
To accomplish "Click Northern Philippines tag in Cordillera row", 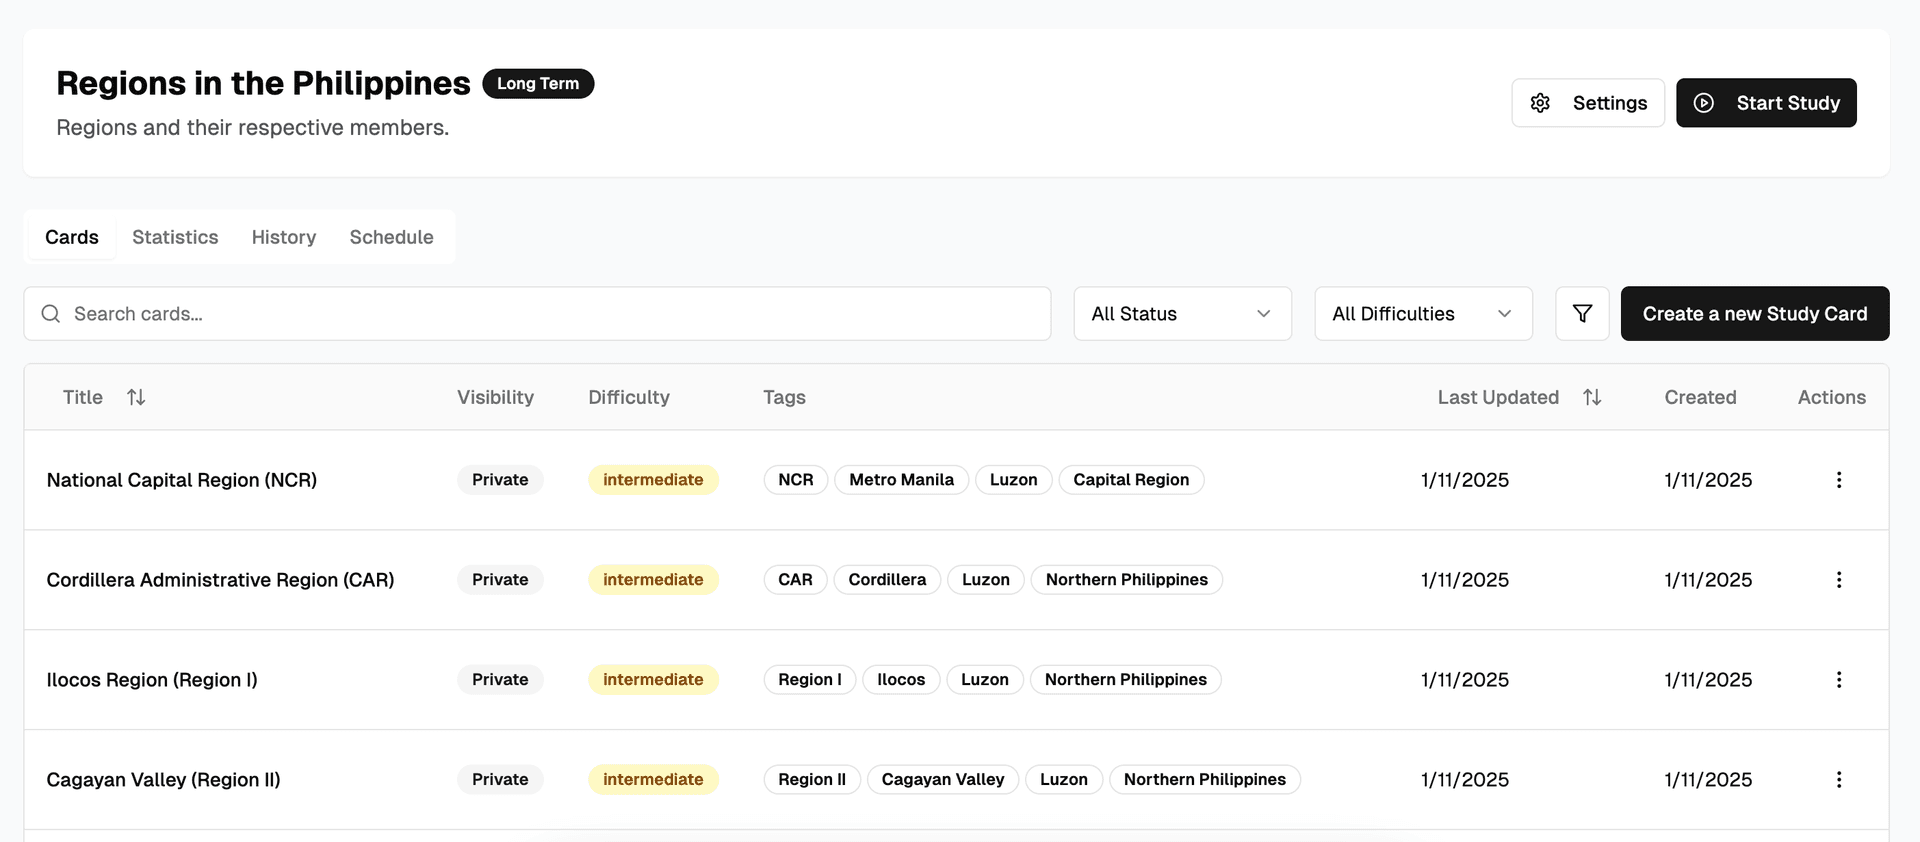I will pos(1127,580).
